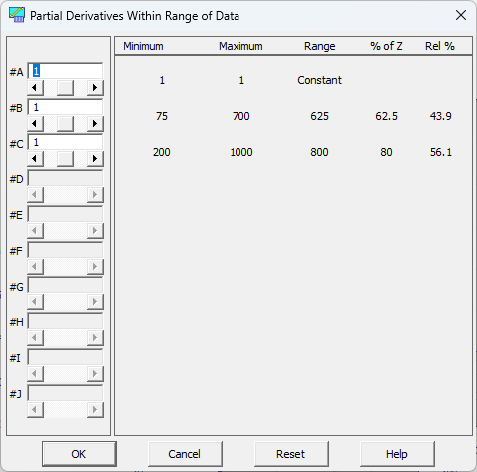Click the #A scrollbar thumb
The image size is (477, 472).
65,88
